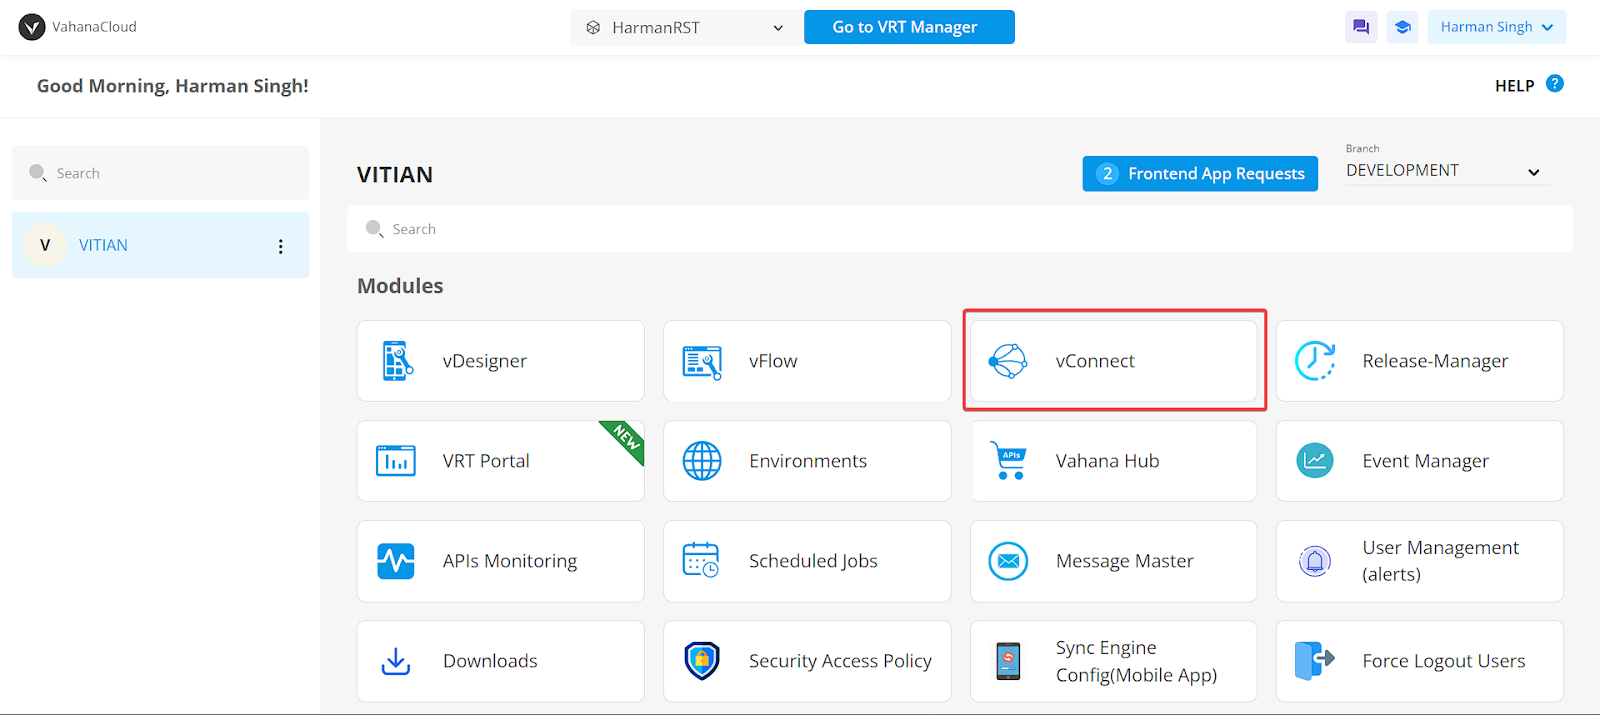Click the HELP label
The image size is (1600, 715).
(1514, 86)
